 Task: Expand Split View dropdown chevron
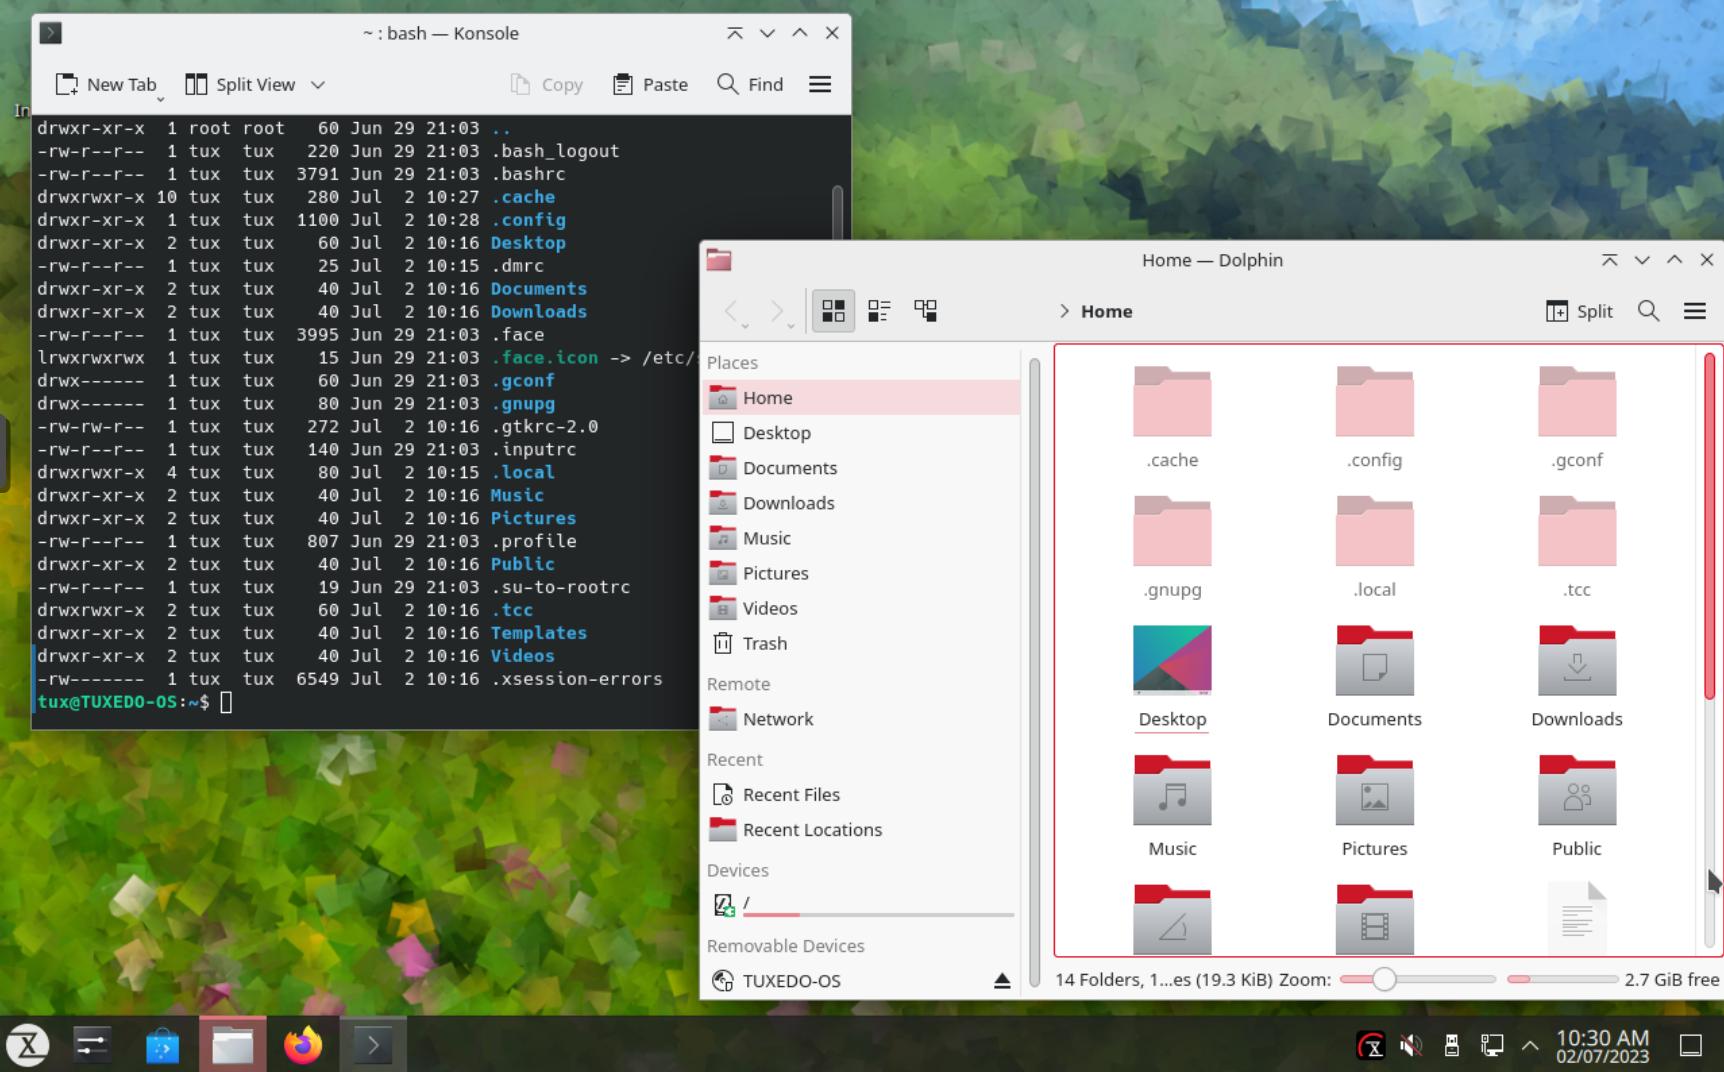click(x=318, y=84)
